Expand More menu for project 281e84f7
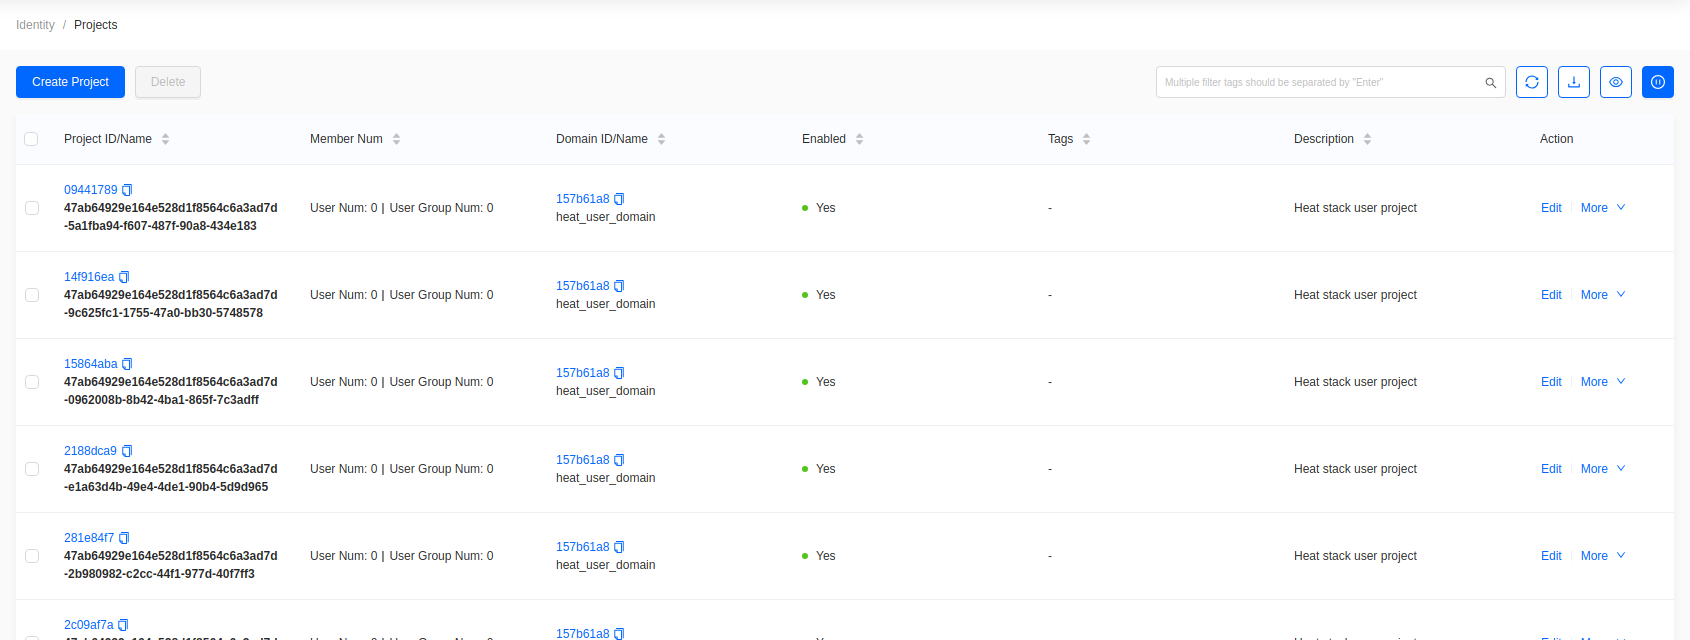 pos(1603,556)
